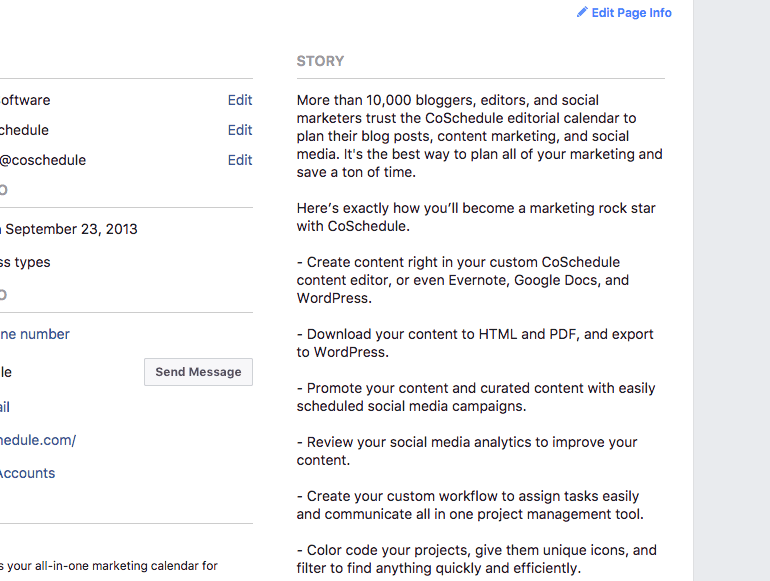This screenshot has height=581, width=770.
Task: Click the paragraph starting 'More than 10,000 bloggers'
Action: [x=479, y=136]
